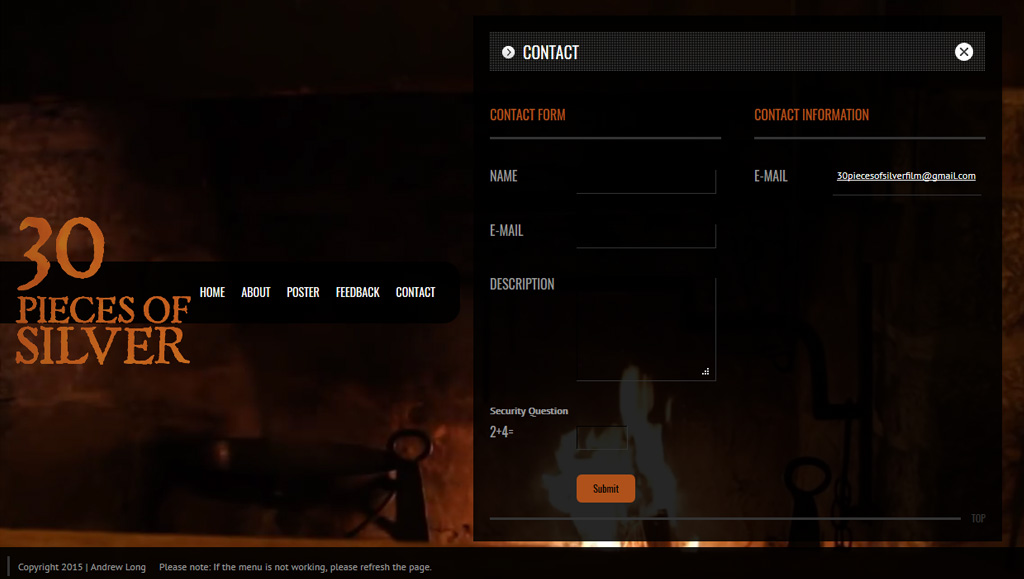Close the Contact panel with X icon

[x=963, y=52]
